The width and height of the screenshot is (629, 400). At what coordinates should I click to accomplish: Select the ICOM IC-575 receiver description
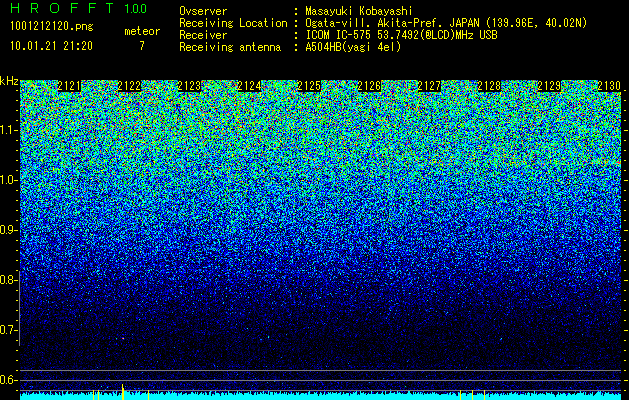401,35
